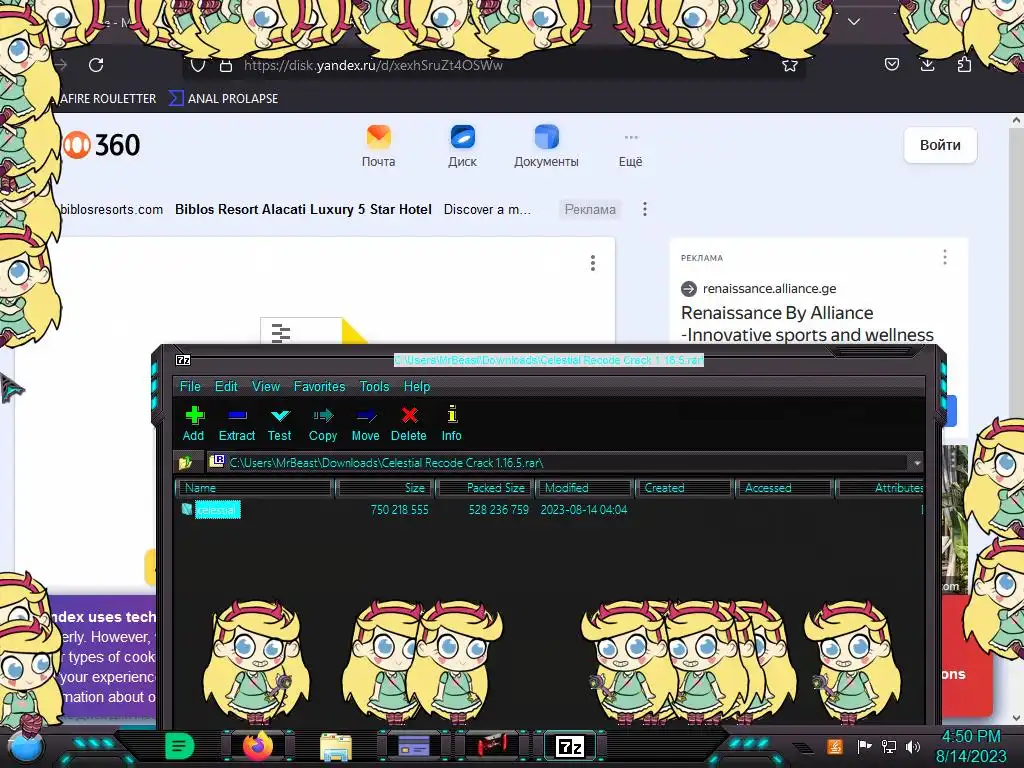Open the 7-Zip Edit menu
The height and width of the screenshot is (768, 1024).
coord(226,386)
